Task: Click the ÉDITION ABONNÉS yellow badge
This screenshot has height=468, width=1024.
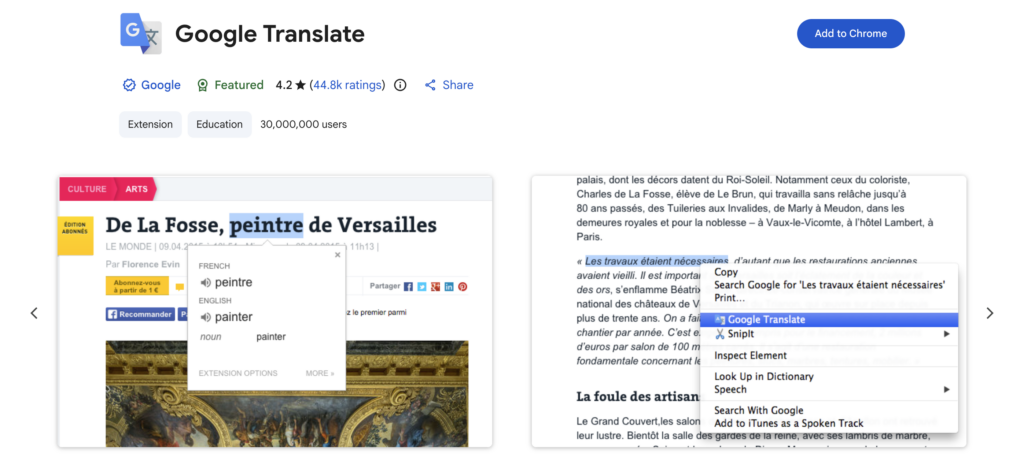Action: click(75, 236)
